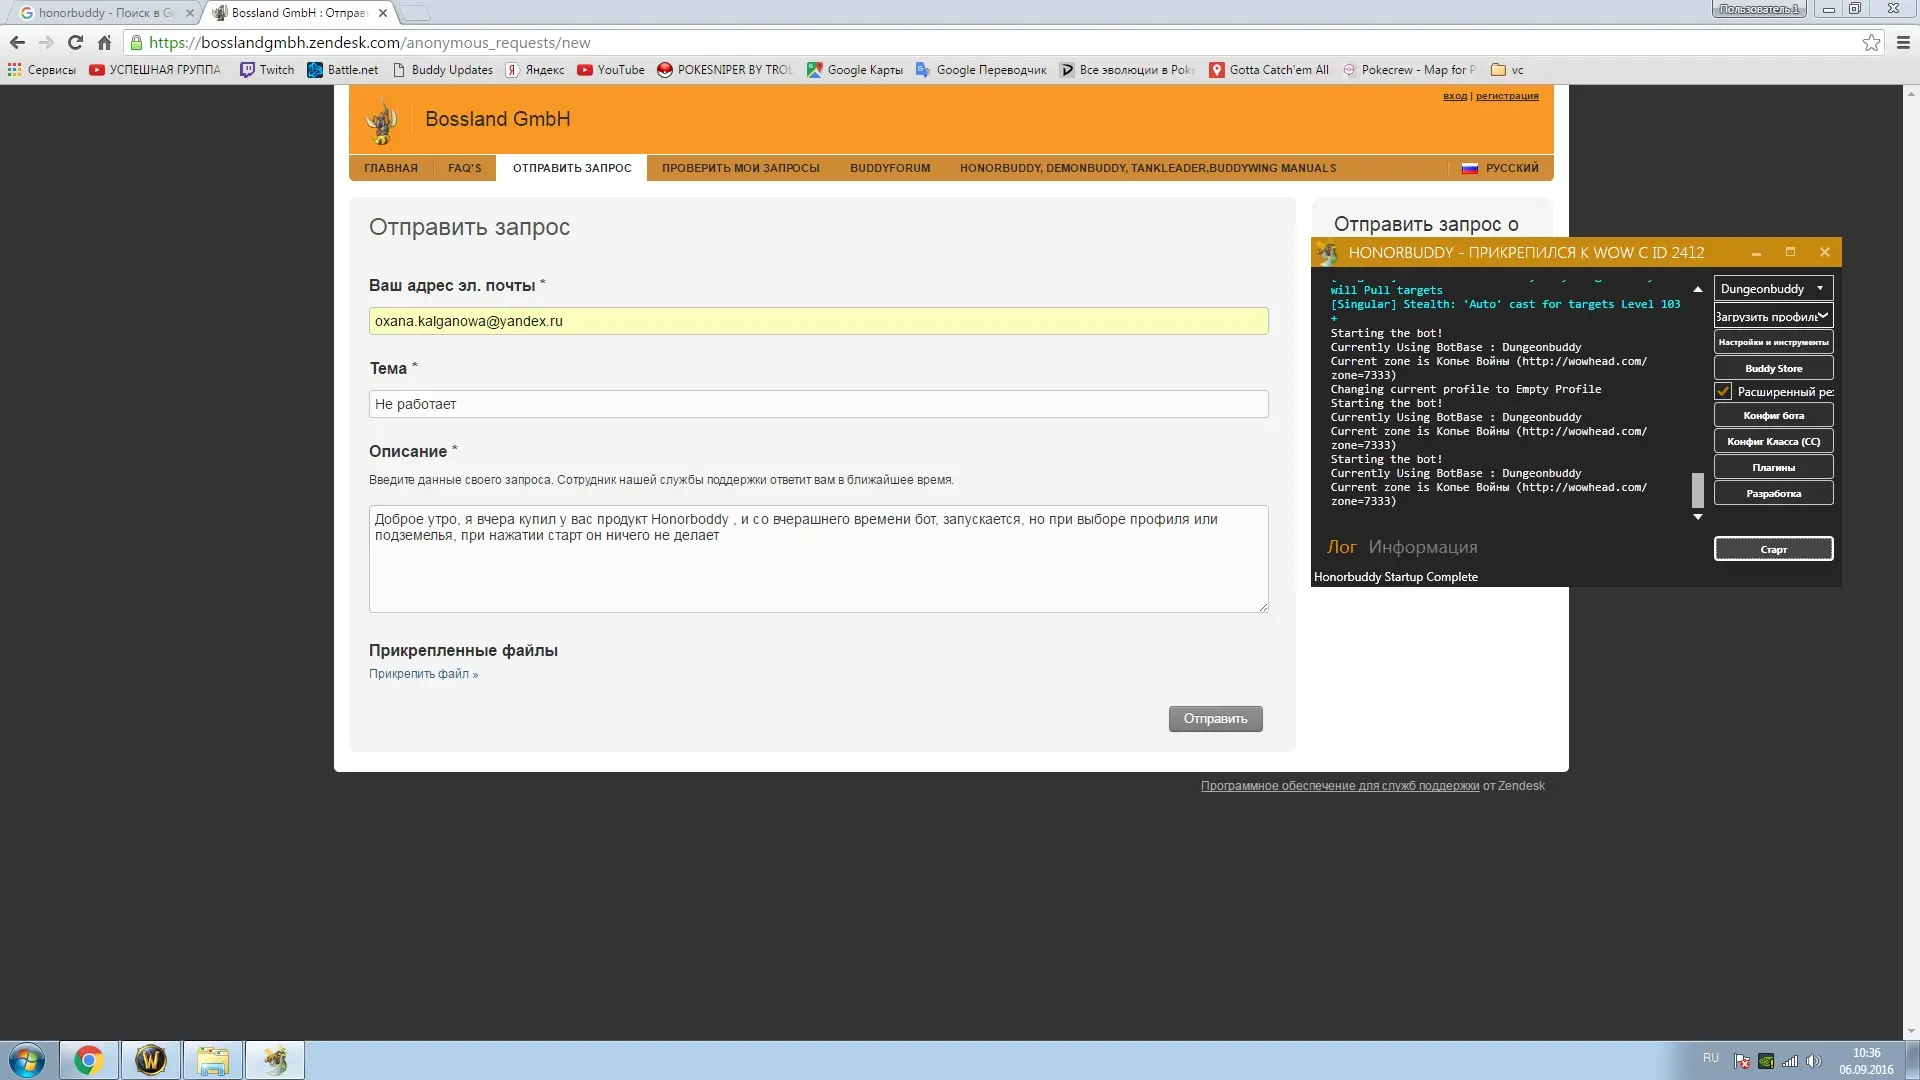The image size is (1920, 1080).
Task: Click the Honorbuddy log scrollbar thumb
Action: click(x=1697, y=490)
